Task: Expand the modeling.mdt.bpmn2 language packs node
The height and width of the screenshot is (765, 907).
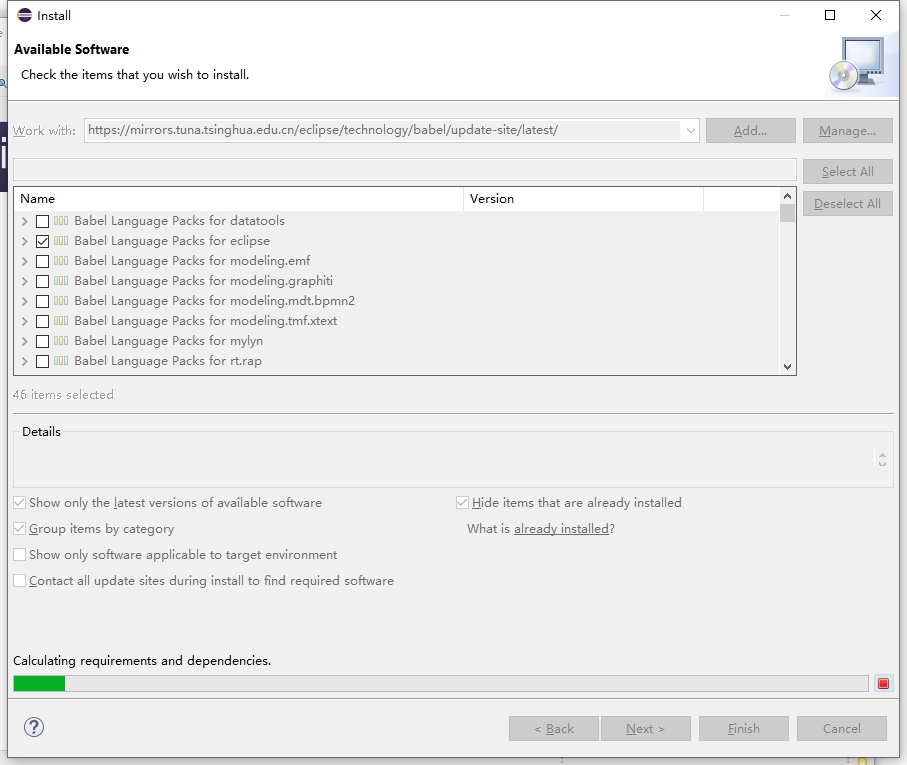Action: pos(24,301)
